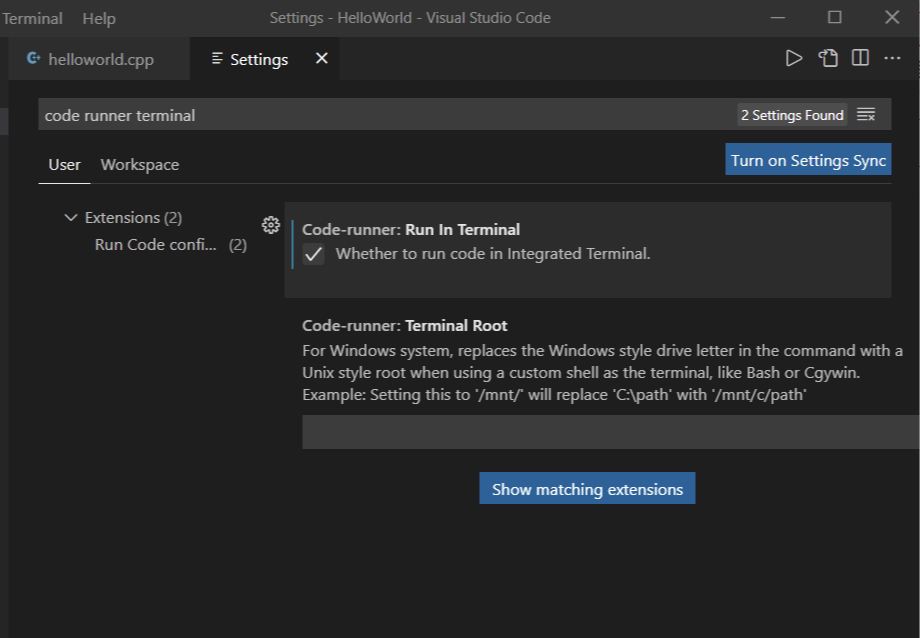Focus the Terminal Root text field
Image resolution: width=920 pixels, height=638 pixels.
click(610, 432)
